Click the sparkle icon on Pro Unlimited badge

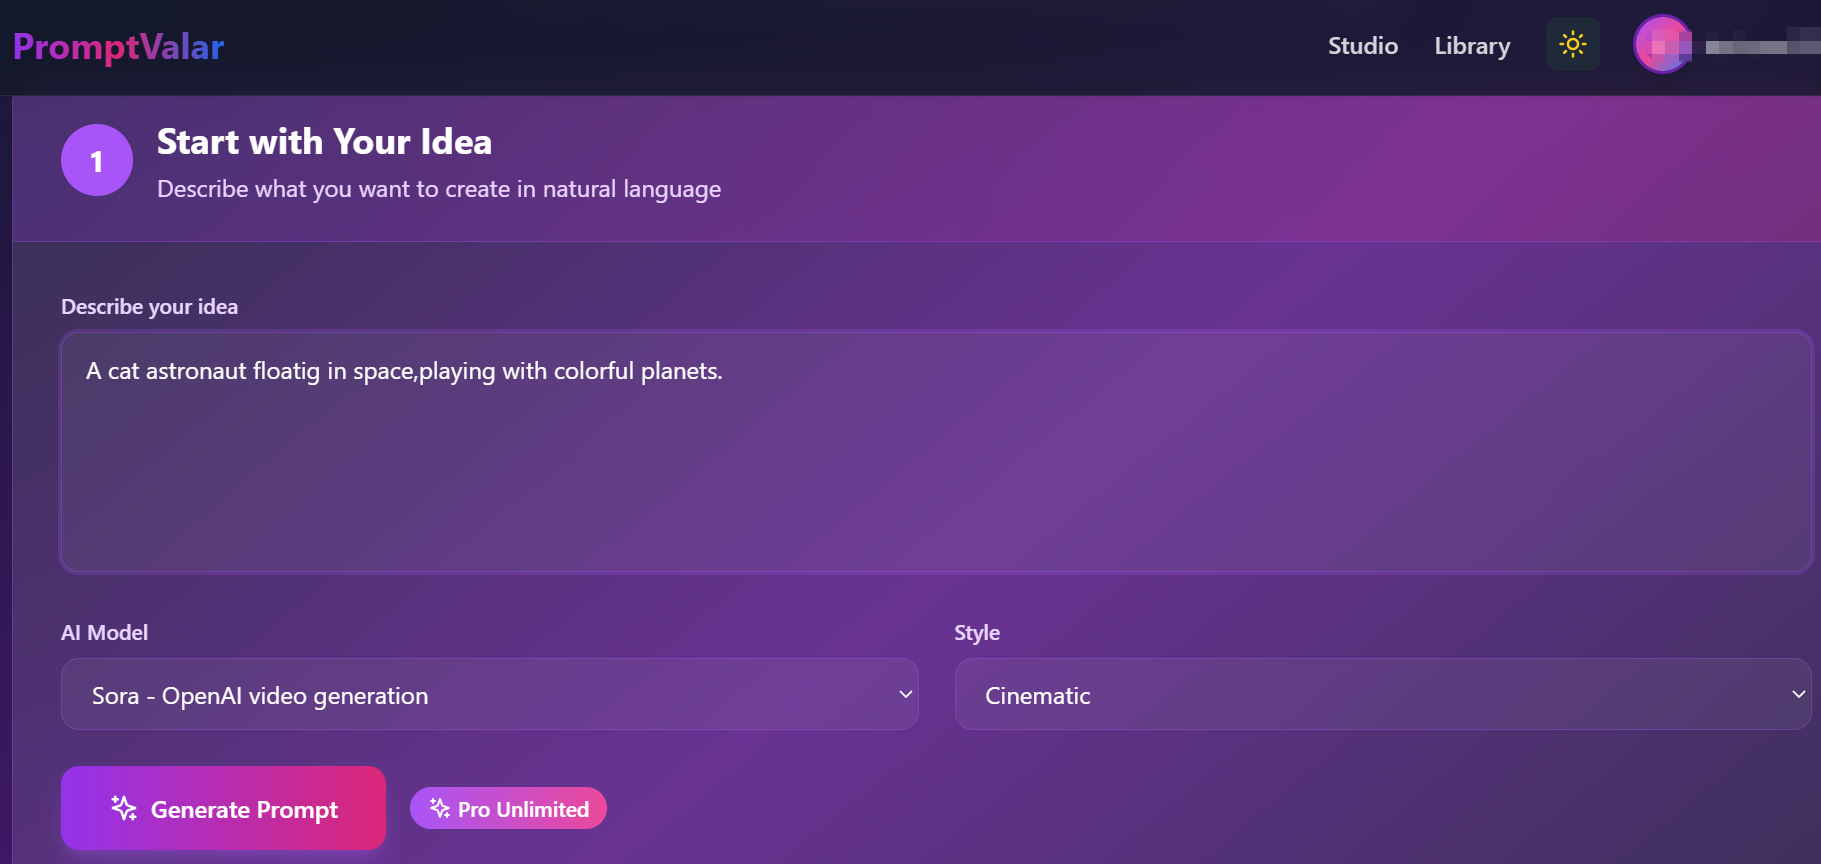(438, 808)
